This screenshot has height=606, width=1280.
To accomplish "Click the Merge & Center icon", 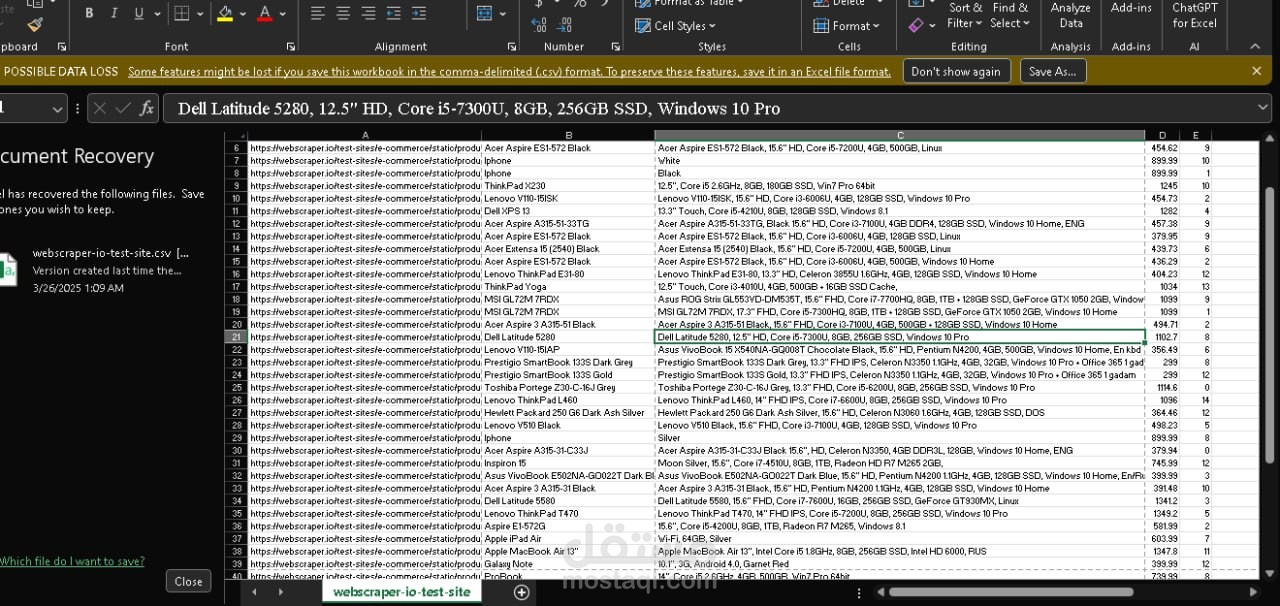I will pos(485,14).
